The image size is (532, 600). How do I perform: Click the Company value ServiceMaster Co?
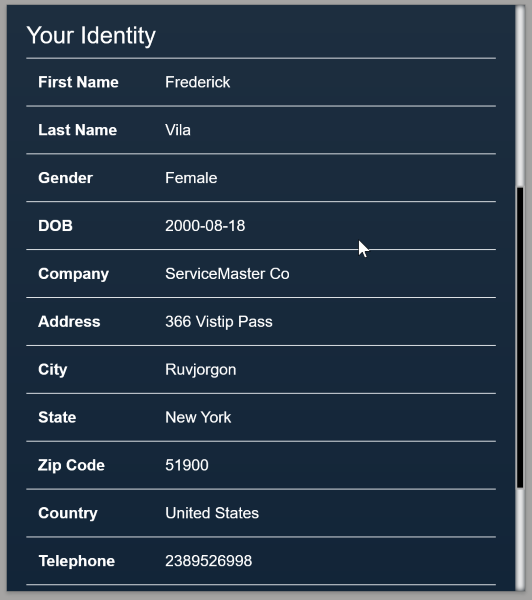tap(227, 274)
